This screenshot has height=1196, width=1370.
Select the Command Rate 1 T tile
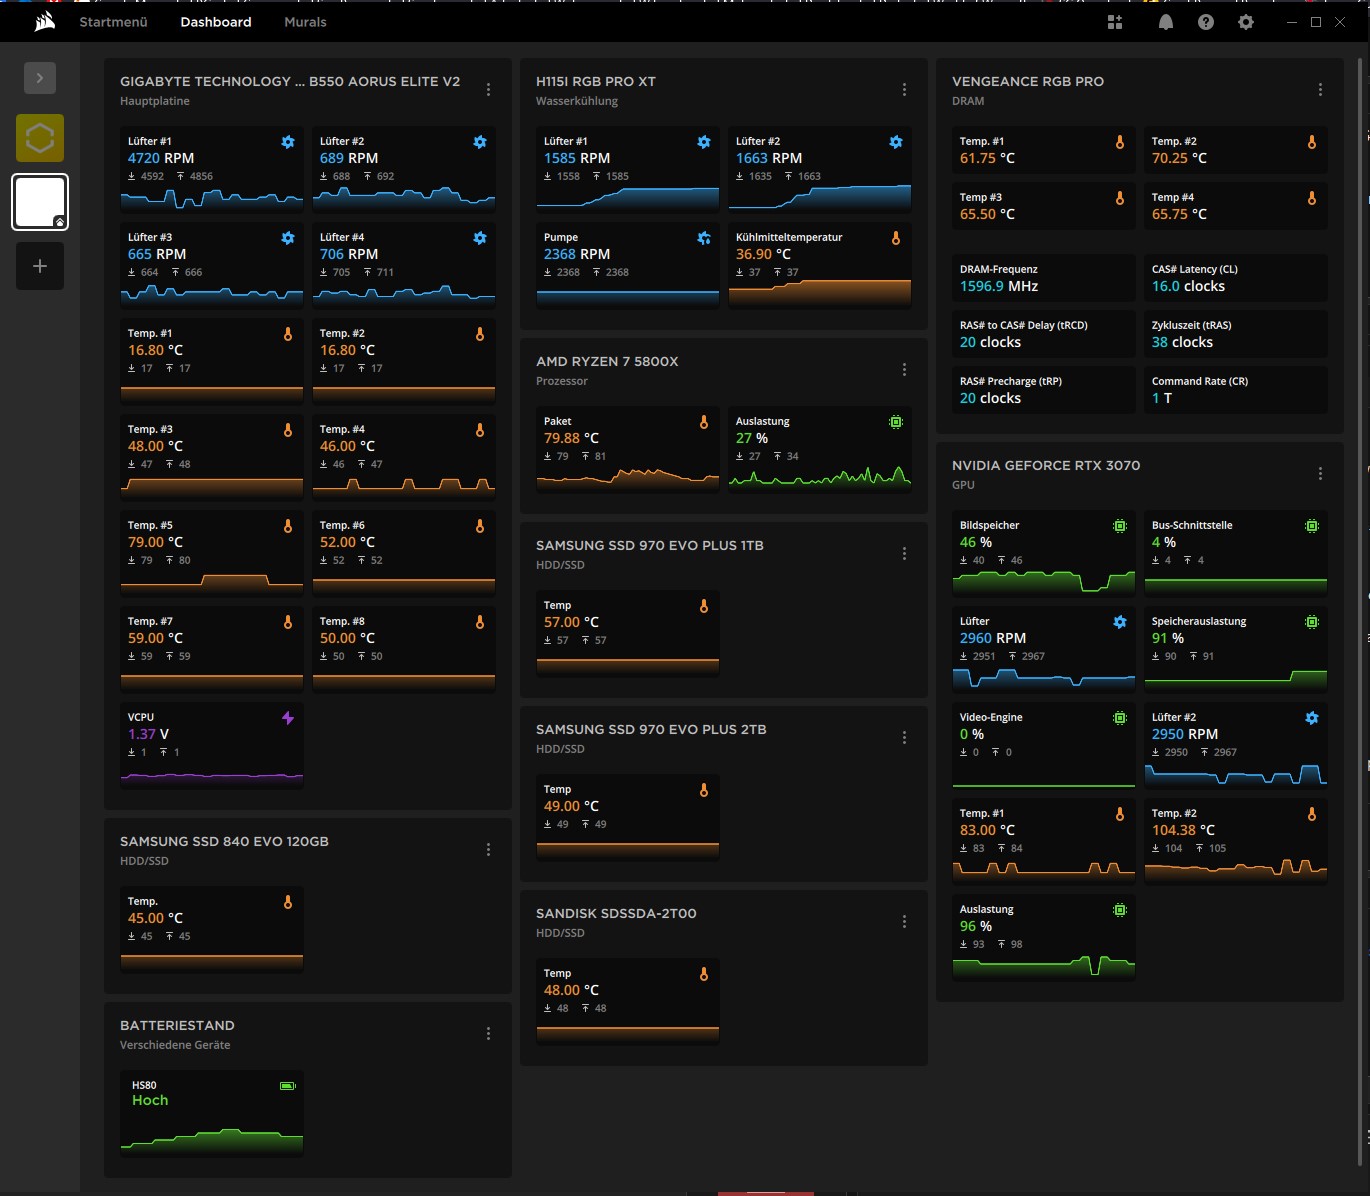[1236, 390]
